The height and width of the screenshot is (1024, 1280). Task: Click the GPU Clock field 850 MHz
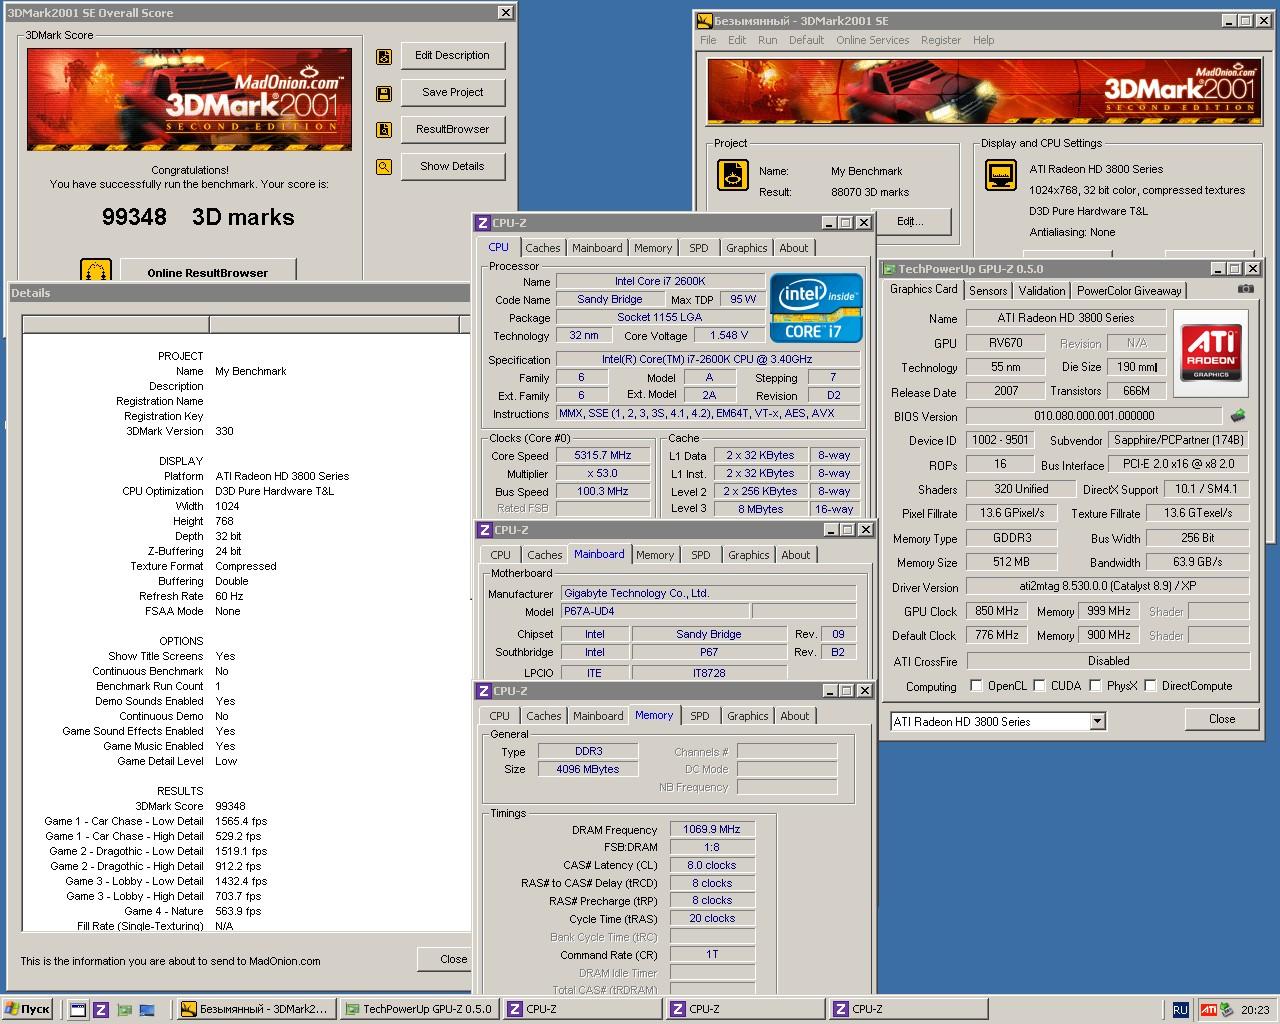click(x=996, y=611)
